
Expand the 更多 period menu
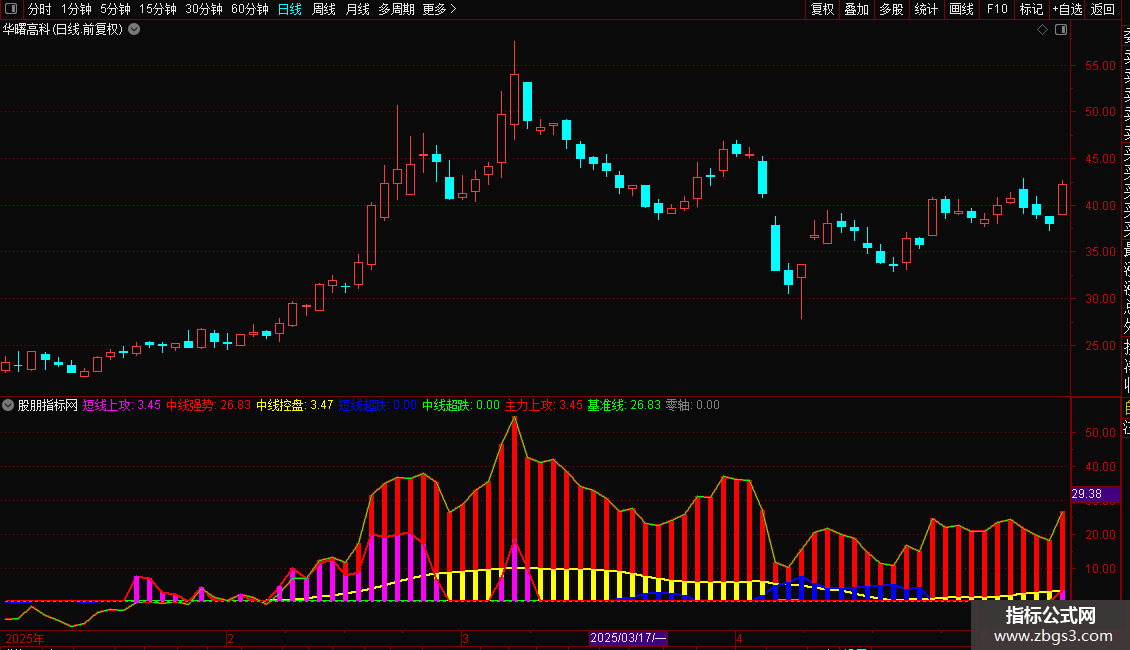click(x=439, y=9)
